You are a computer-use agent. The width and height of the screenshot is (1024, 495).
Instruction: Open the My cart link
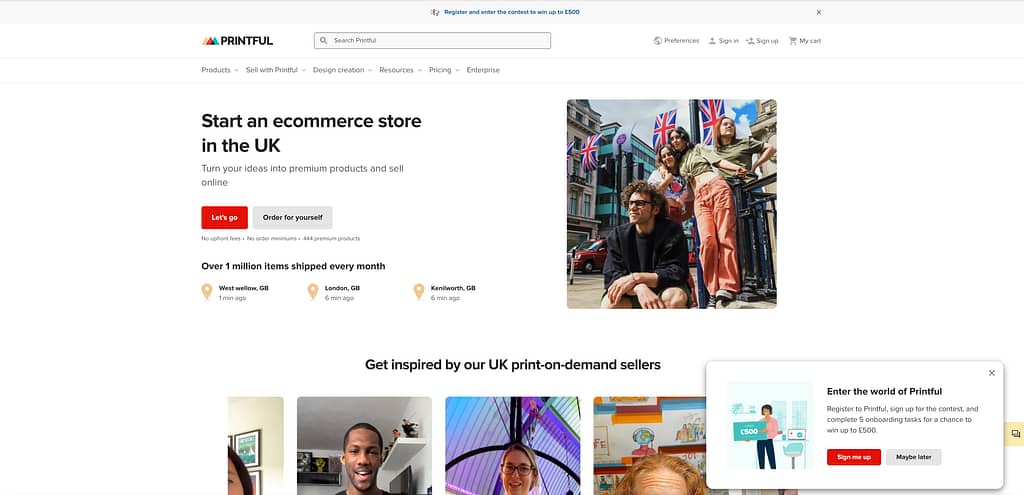point(810,40)
